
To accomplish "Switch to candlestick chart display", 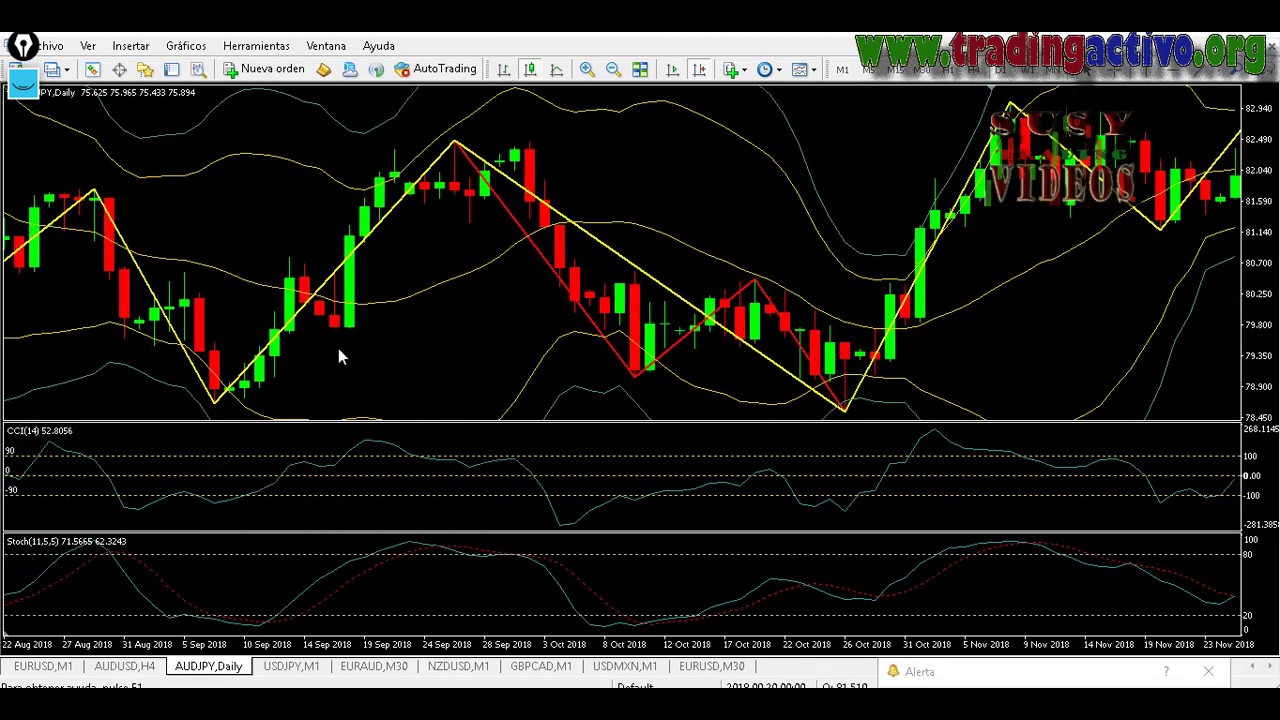I will [530, 69].
